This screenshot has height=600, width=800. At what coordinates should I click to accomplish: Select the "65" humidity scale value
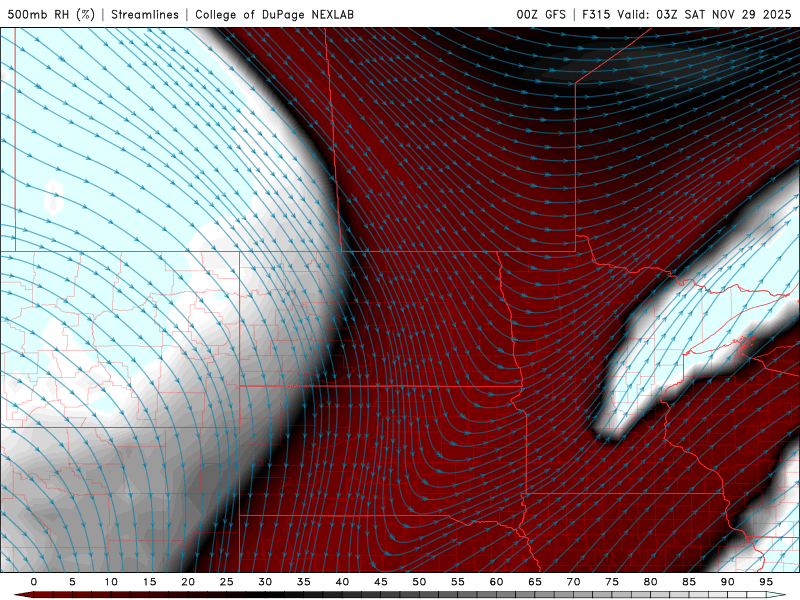click(x=535, y=582)
